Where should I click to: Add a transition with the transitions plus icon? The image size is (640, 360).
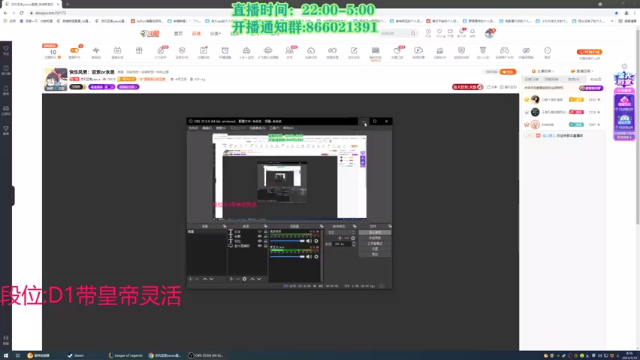(x=340, y=238)
